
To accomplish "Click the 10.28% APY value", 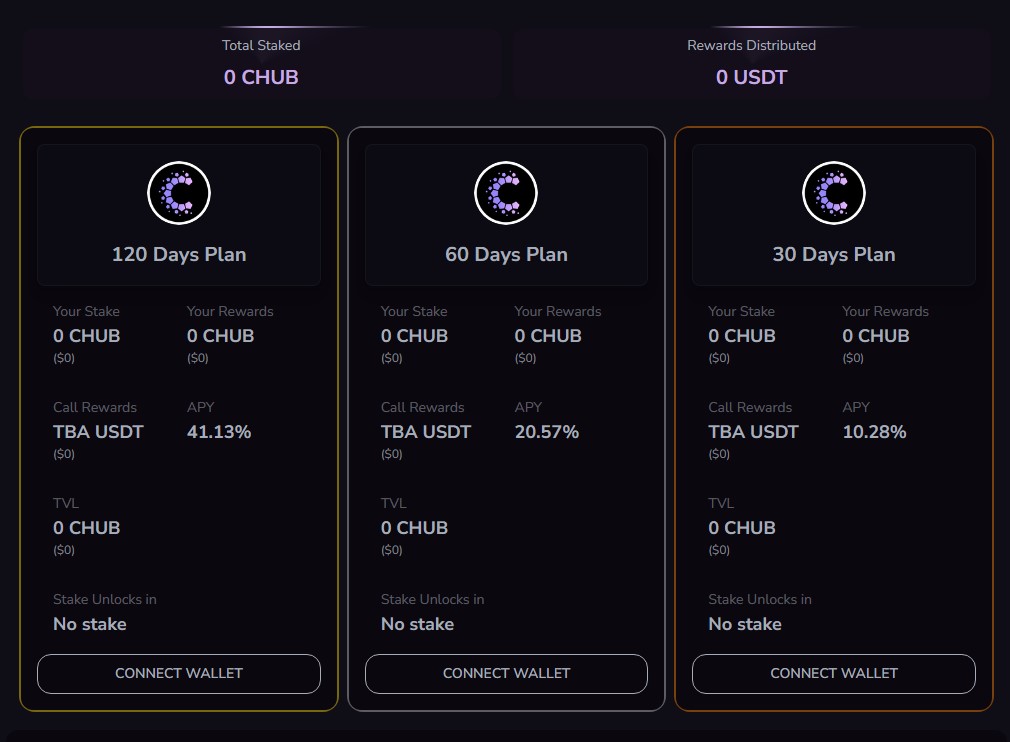I will 875,432.
